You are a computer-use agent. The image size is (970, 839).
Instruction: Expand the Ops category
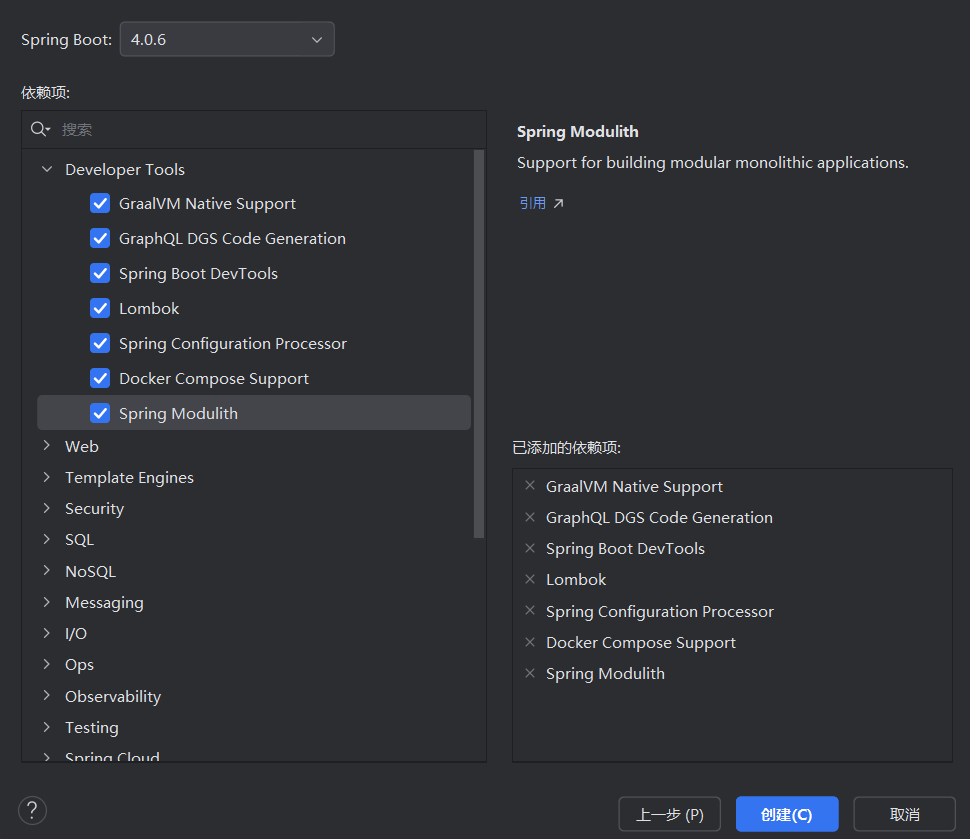(x=47, y=664)
